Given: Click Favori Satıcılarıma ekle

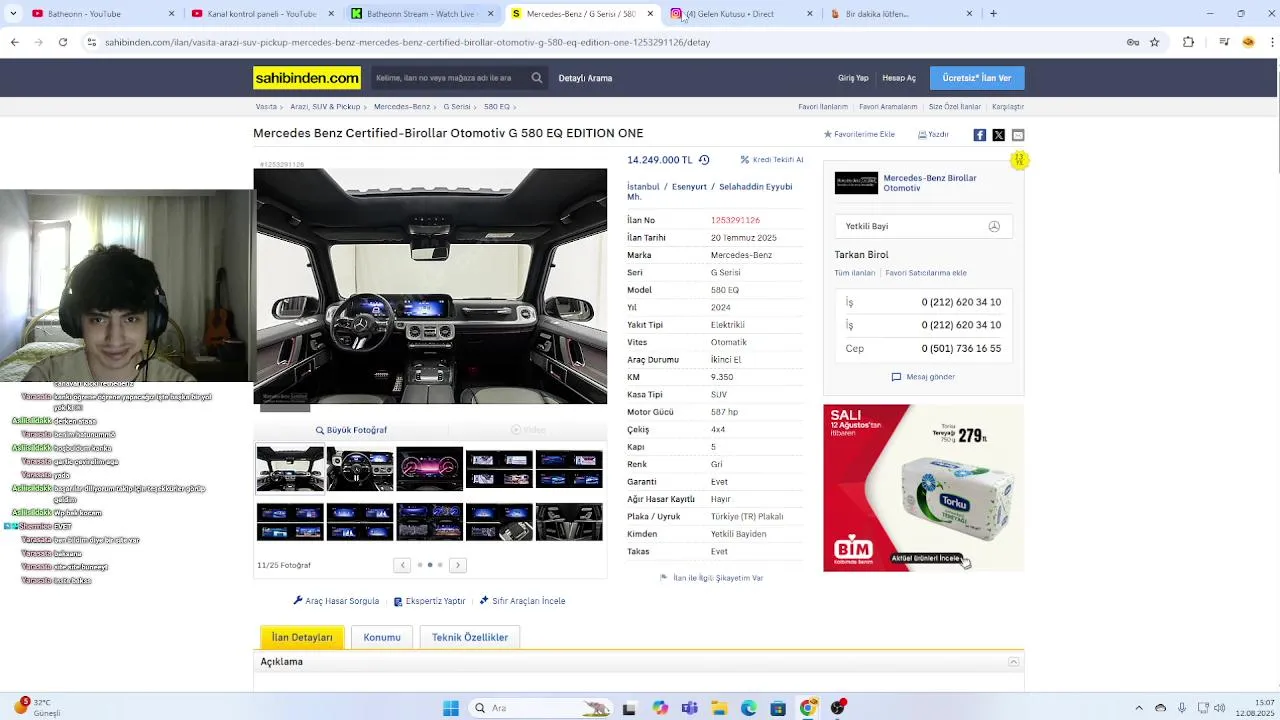Looking at the screenshot, I should 926,273.
